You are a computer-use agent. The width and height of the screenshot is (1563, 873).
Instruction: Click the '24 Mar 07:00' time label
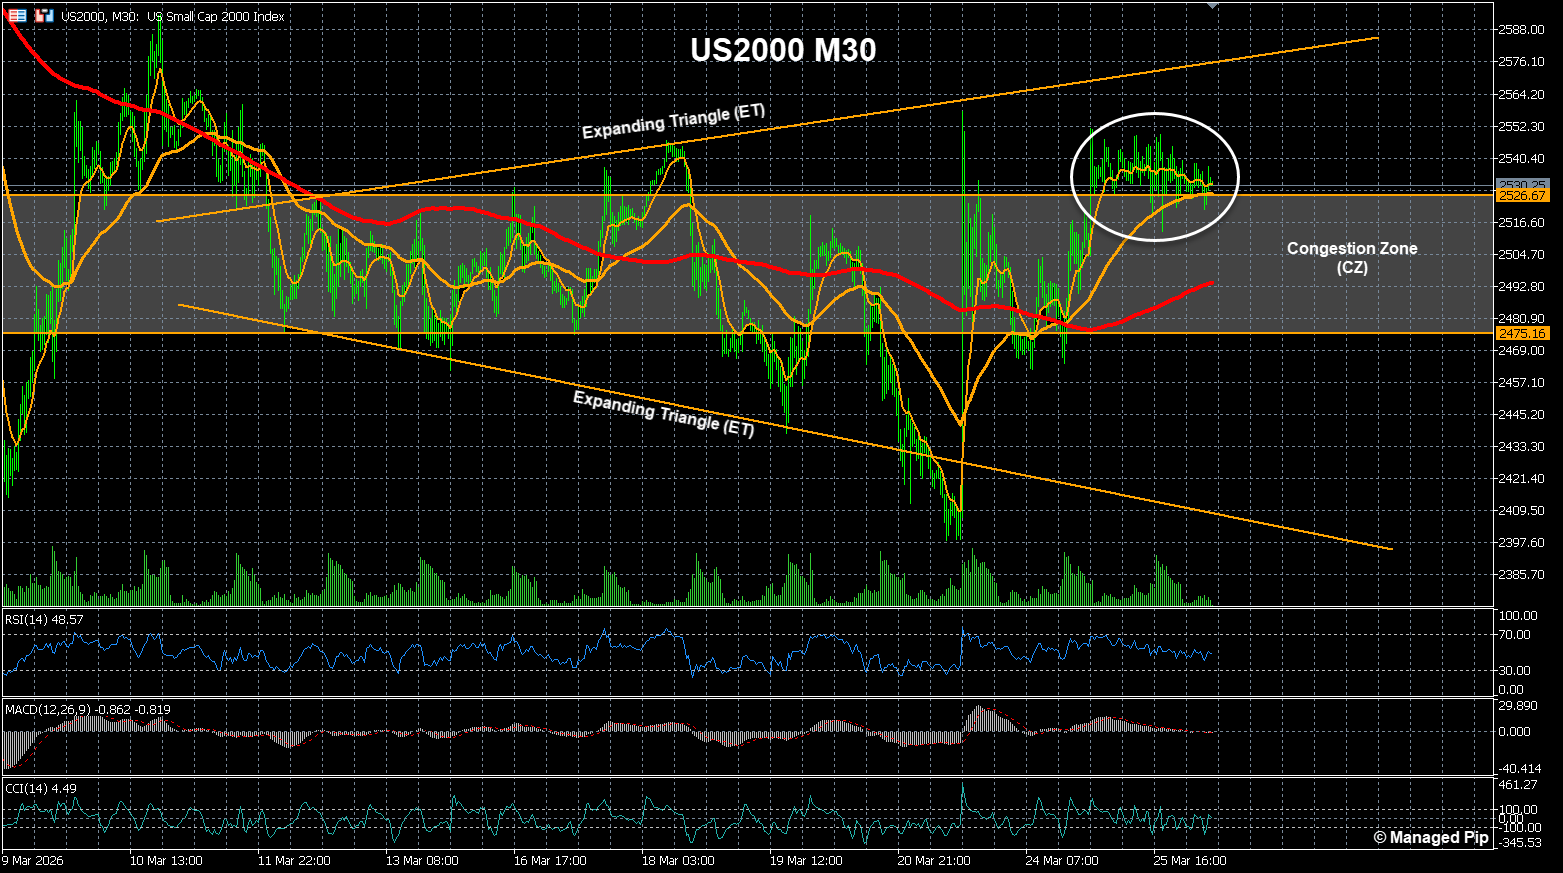(x=1062, y=861)
